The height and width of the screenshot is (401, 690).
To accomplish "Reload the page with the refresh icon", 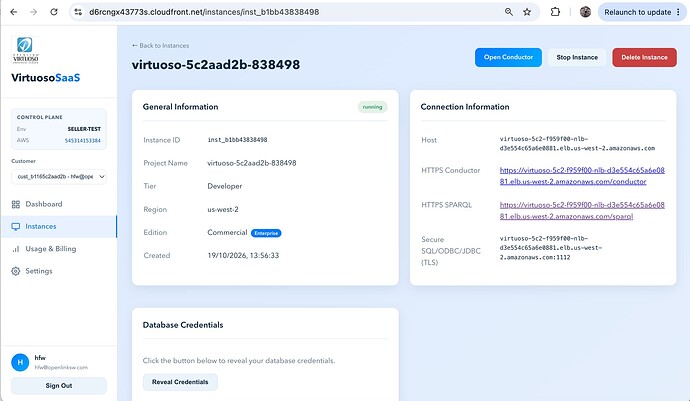I will tap(54, 12).
